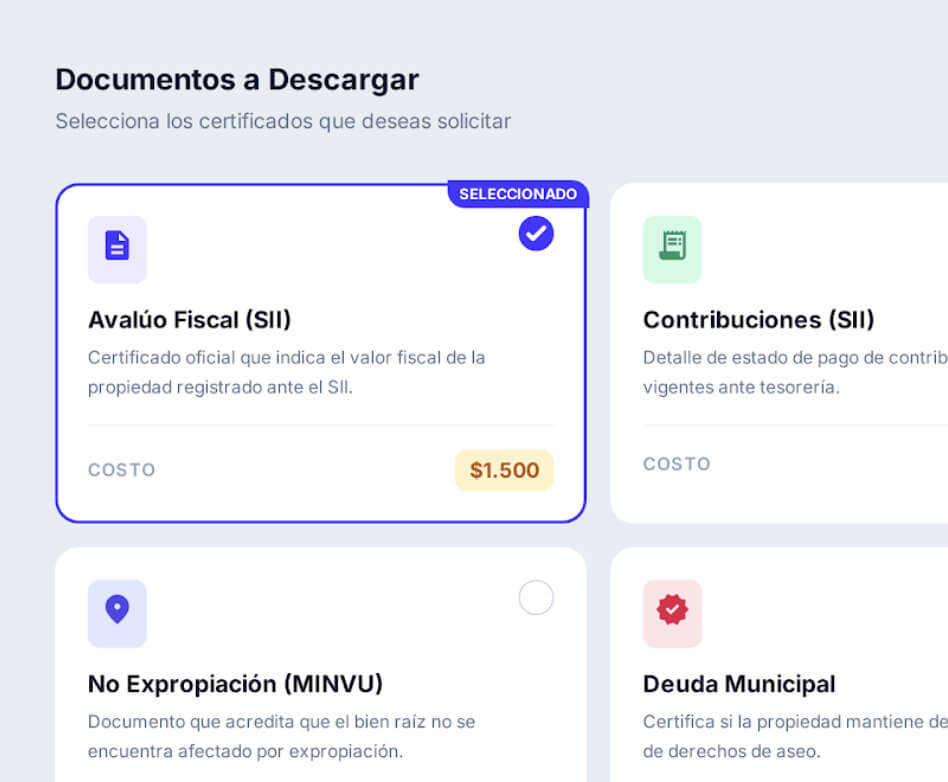
Task: Select the No Expropiación (MINVU) empty circle
Action: tap(536, 598)
